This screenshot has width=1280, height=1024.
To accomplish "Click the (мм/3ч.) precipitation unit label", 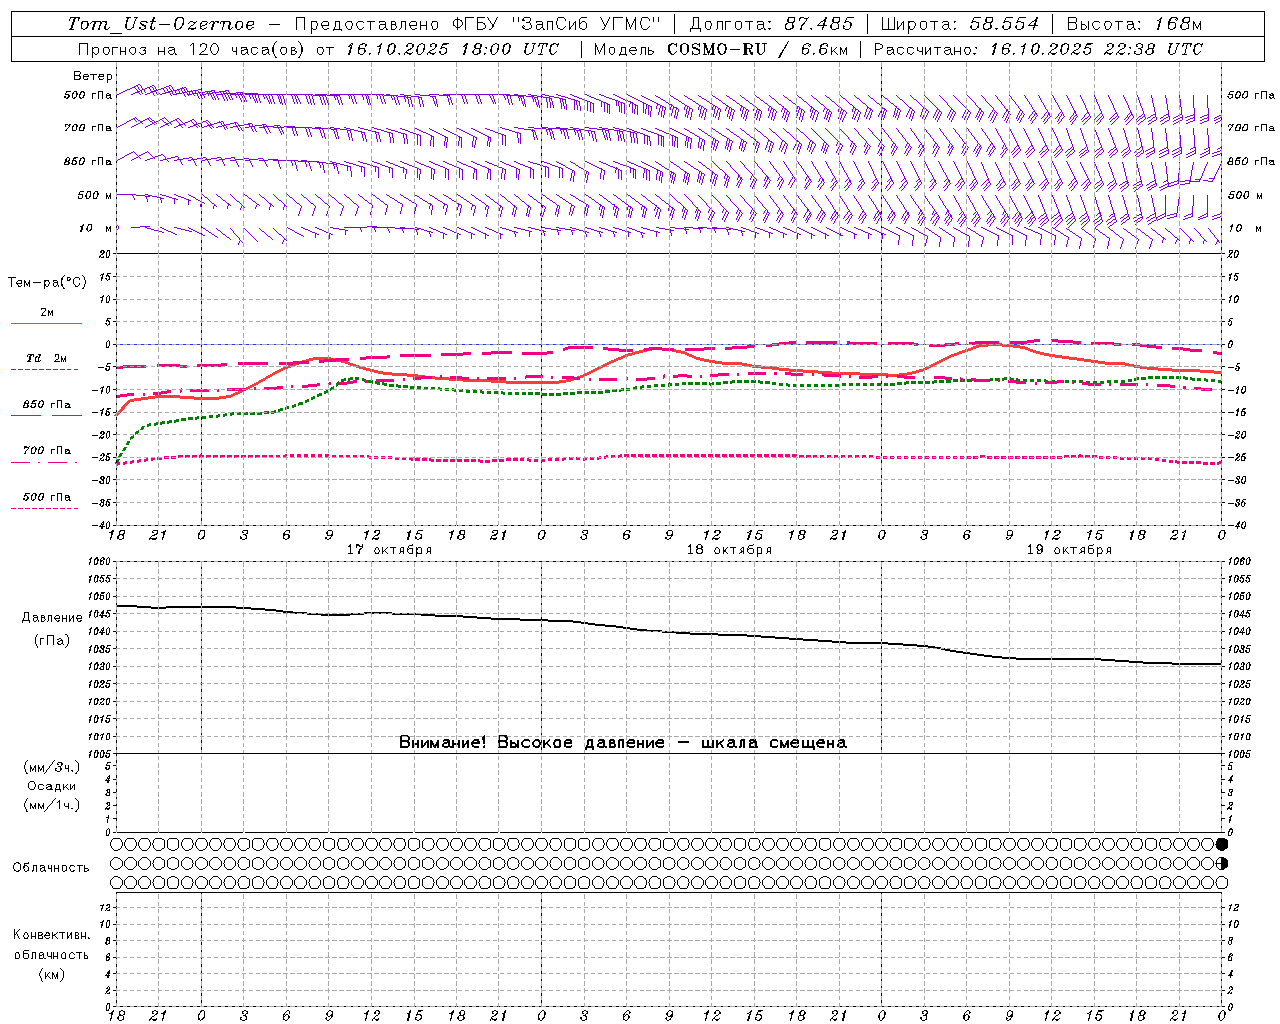I will 51,767.
